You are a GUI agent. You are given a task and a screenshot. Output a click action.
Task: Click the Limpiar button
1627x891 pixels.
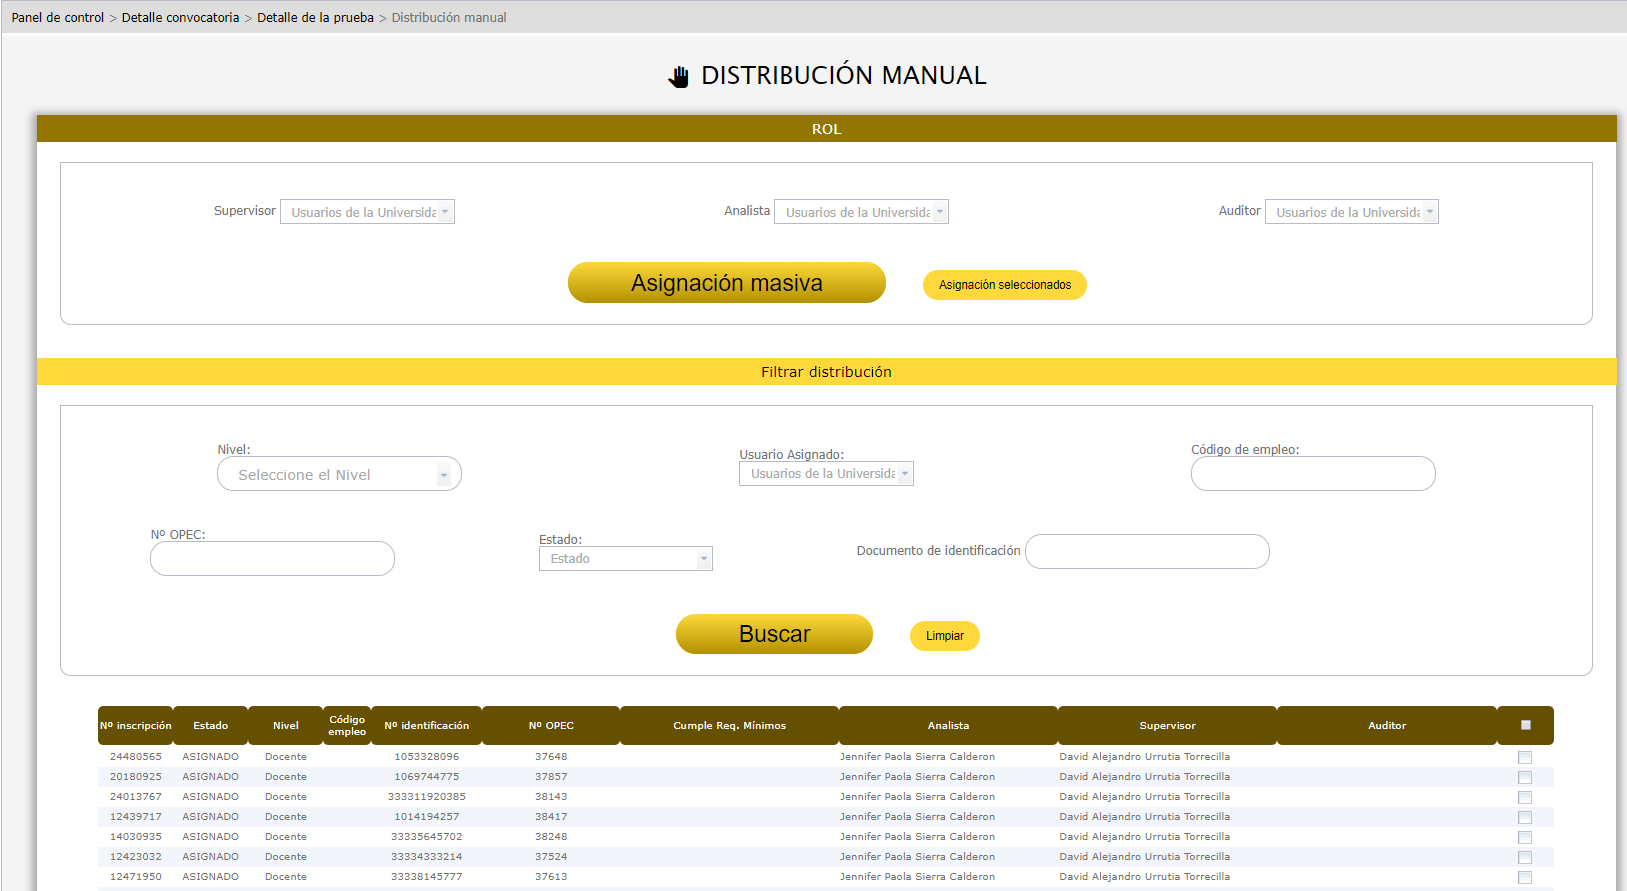pos(944,636)
